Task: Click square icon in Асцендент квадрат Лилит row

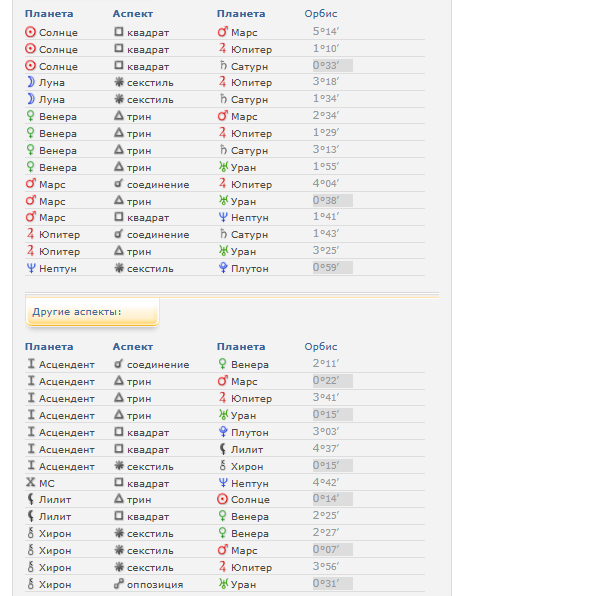Action: [x=119, y=448]
